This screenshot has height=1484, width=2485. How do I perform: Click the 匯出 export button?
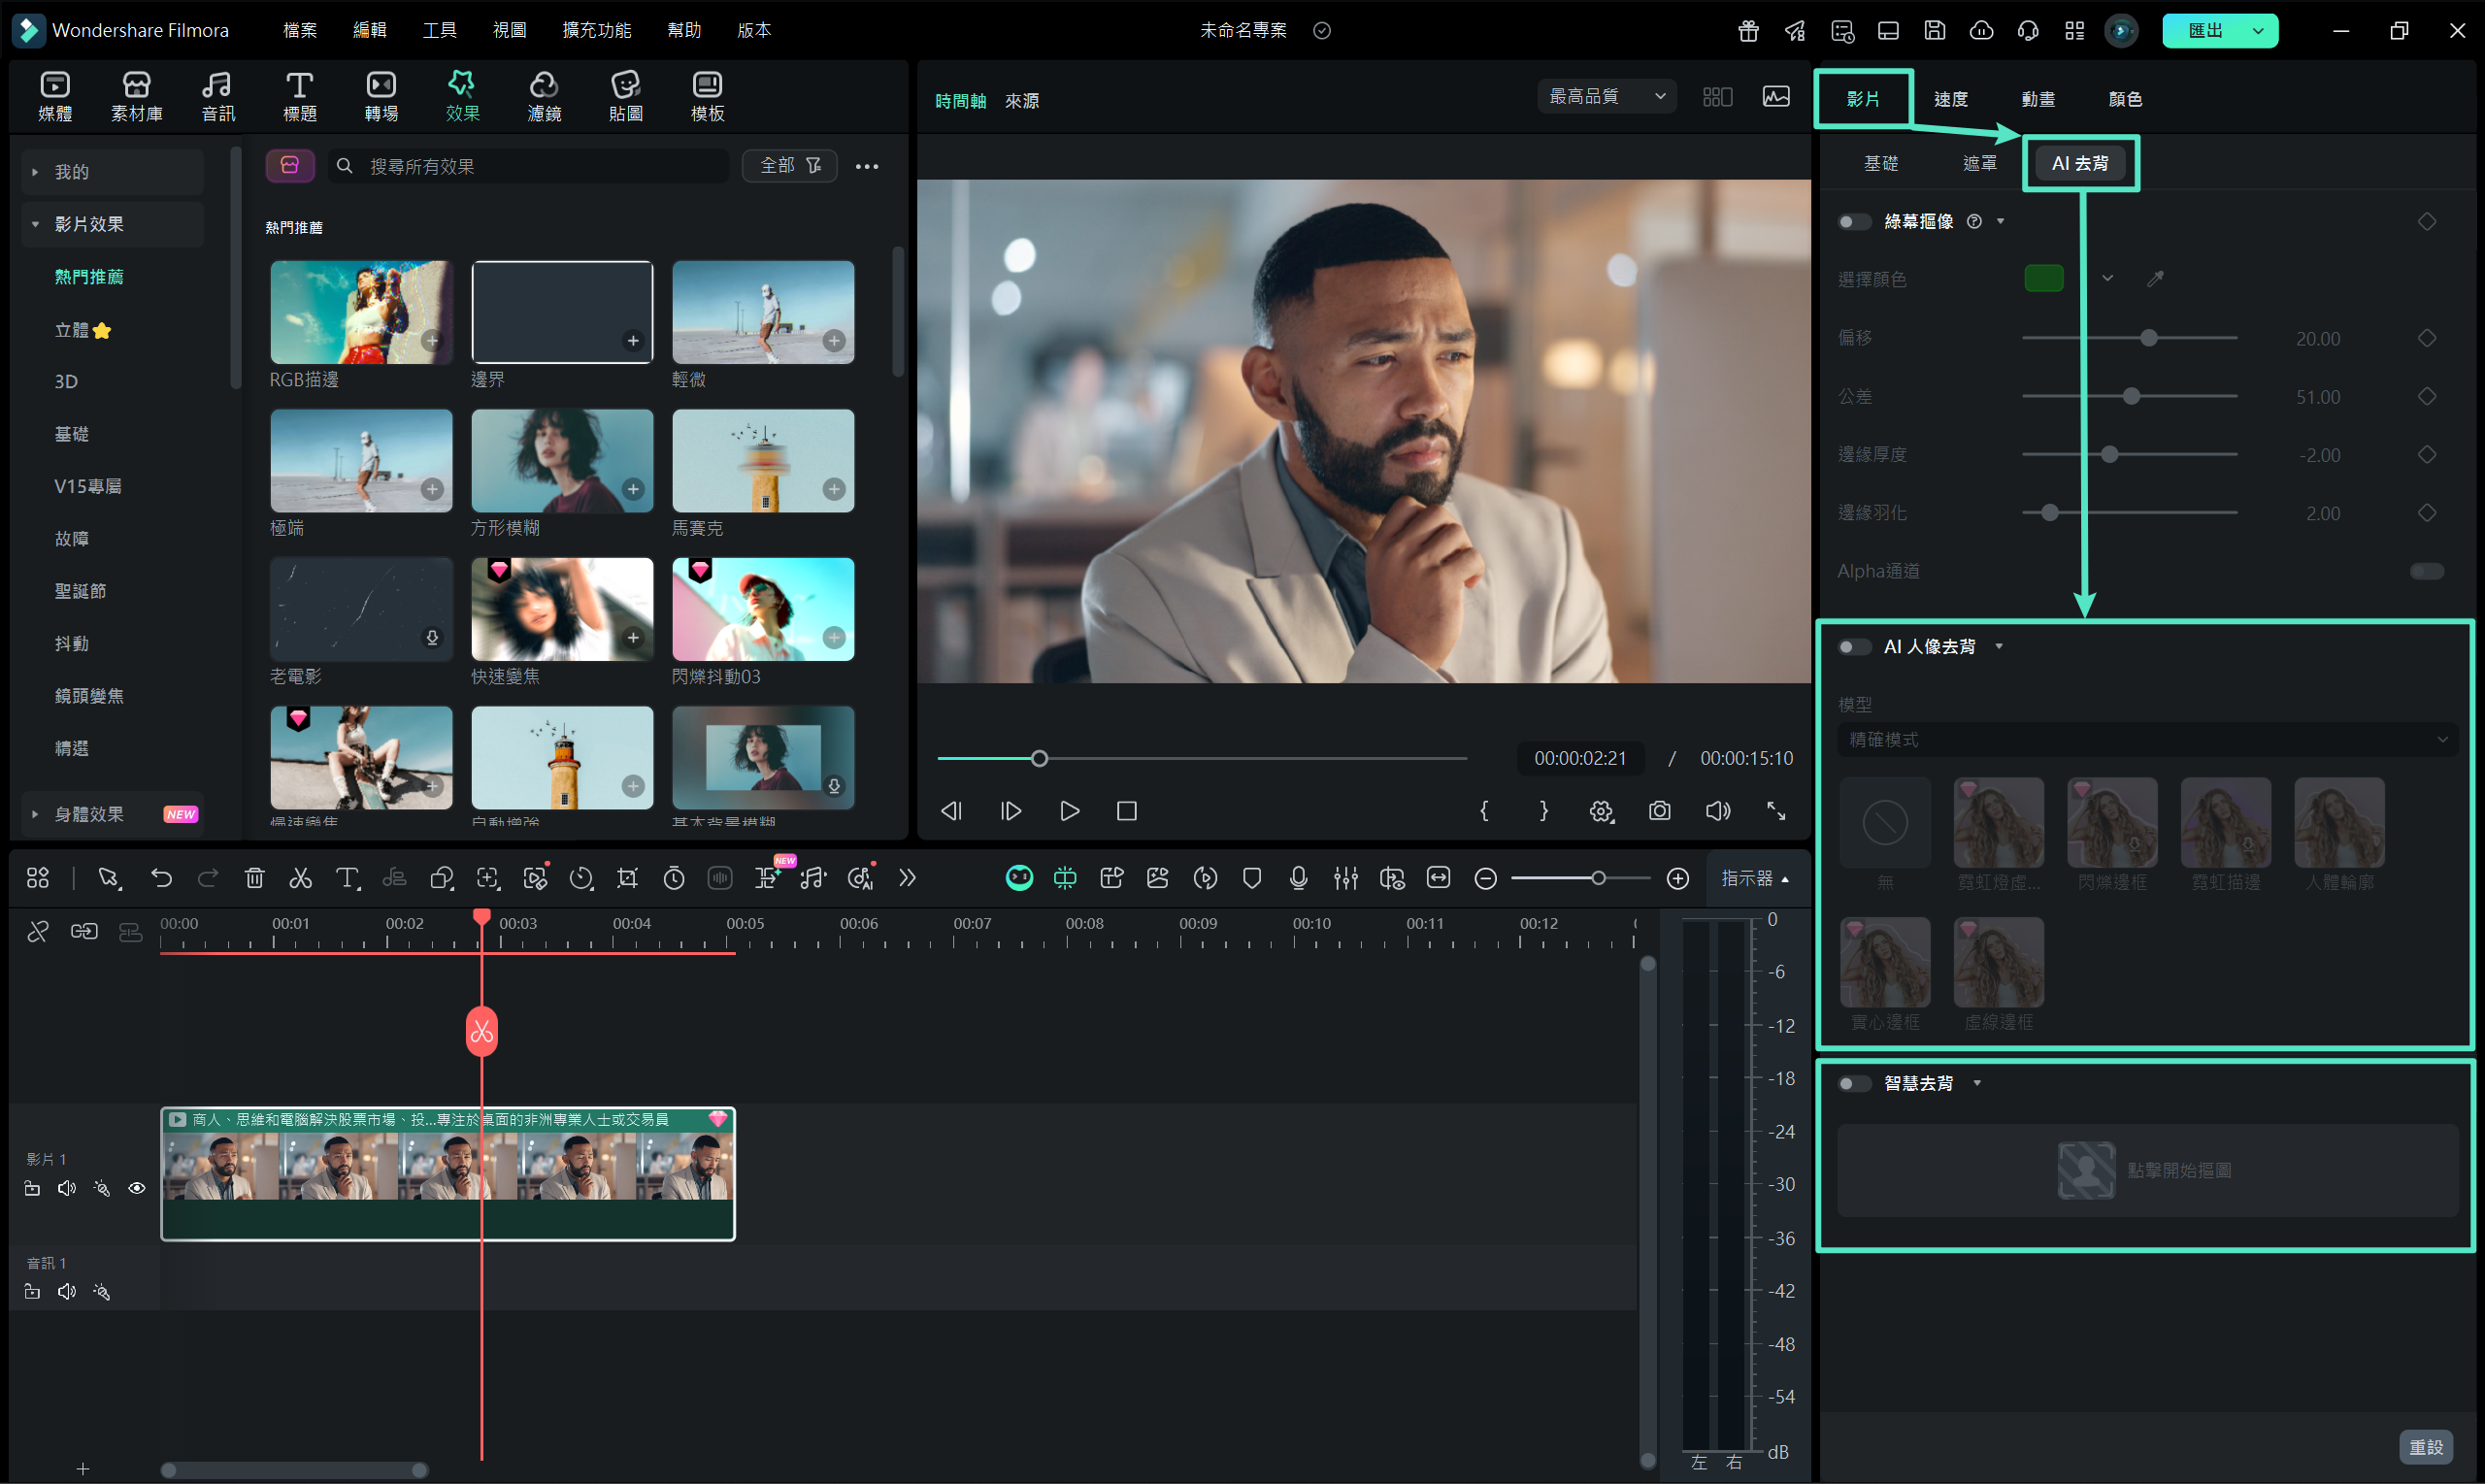click(x=2205, y=30)
